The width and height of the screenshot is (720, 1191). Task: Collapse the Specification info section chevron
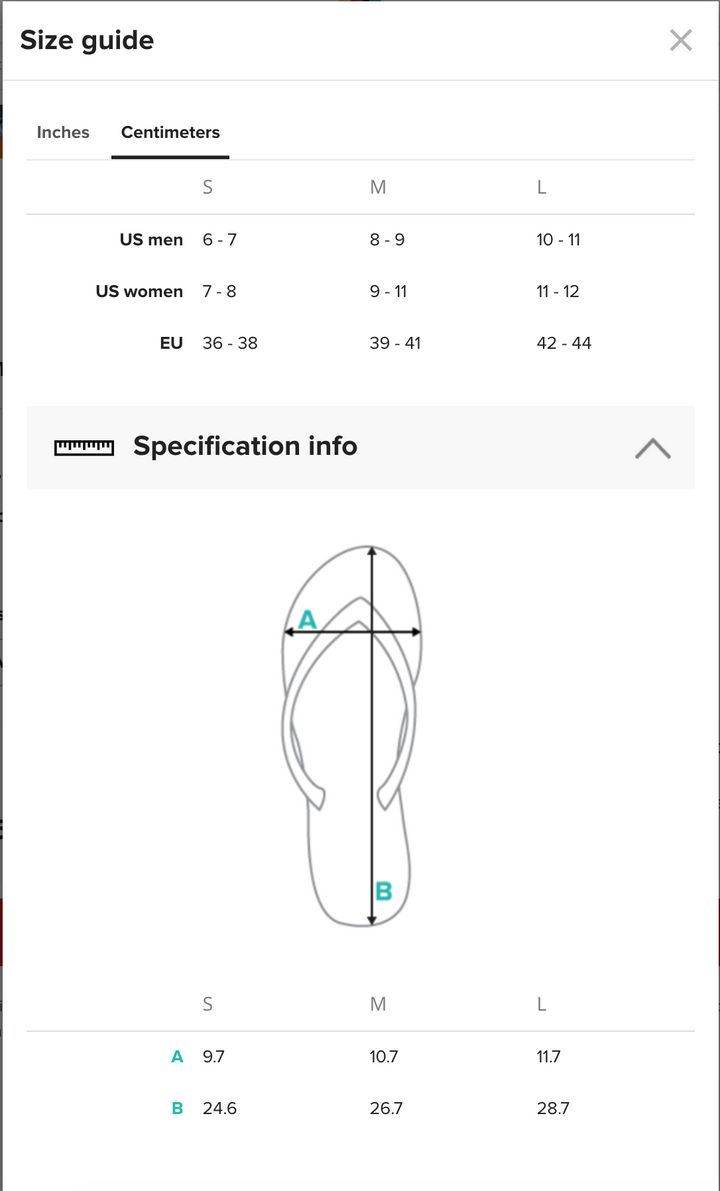click(x=652, y=447)
